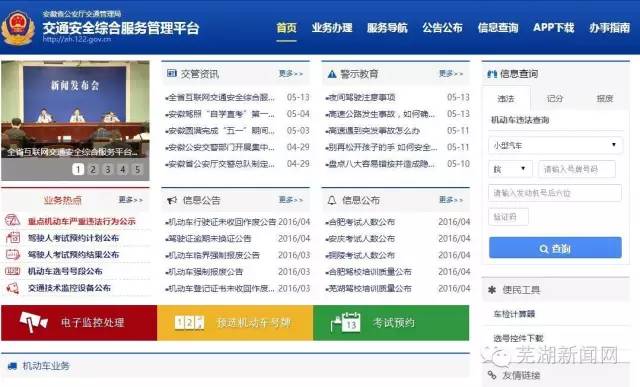This screenshot has width=640, height=387.
Task: Open news item 夜间驾驶注意事项
Action: pos(362,97)
